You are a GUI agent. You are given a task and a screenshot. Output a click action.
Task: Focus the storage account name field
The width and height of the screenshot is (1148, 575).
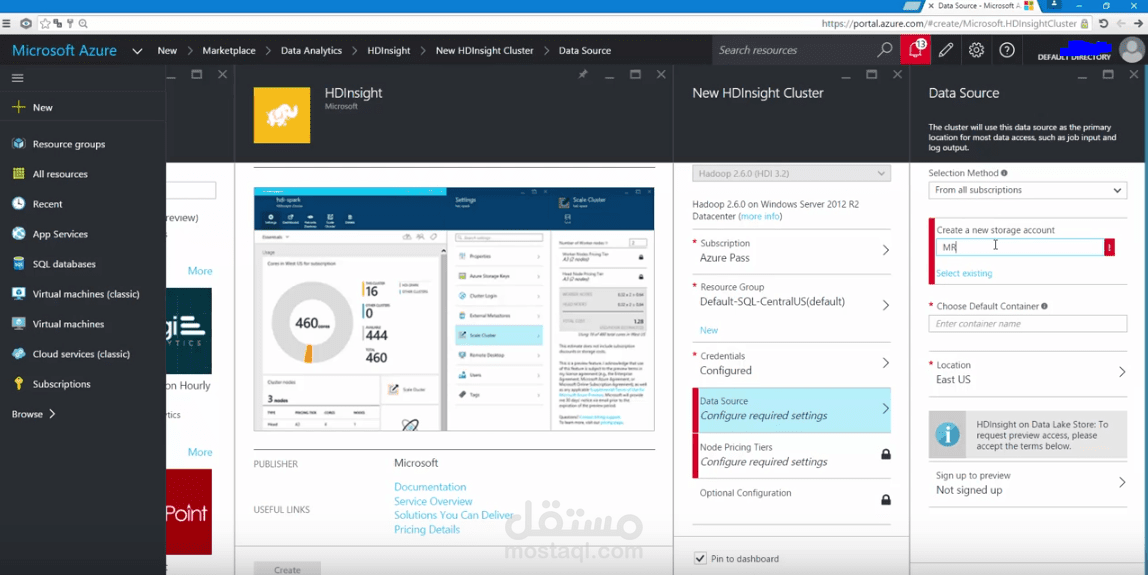click(1020, 248)
